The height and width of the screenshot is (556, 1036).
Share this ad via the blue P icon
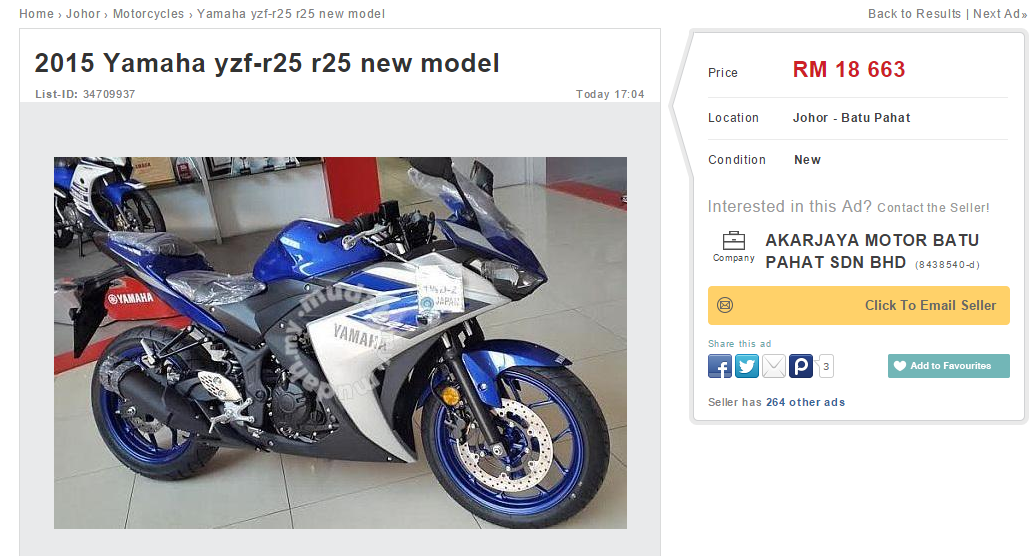[x=801, y=366]
